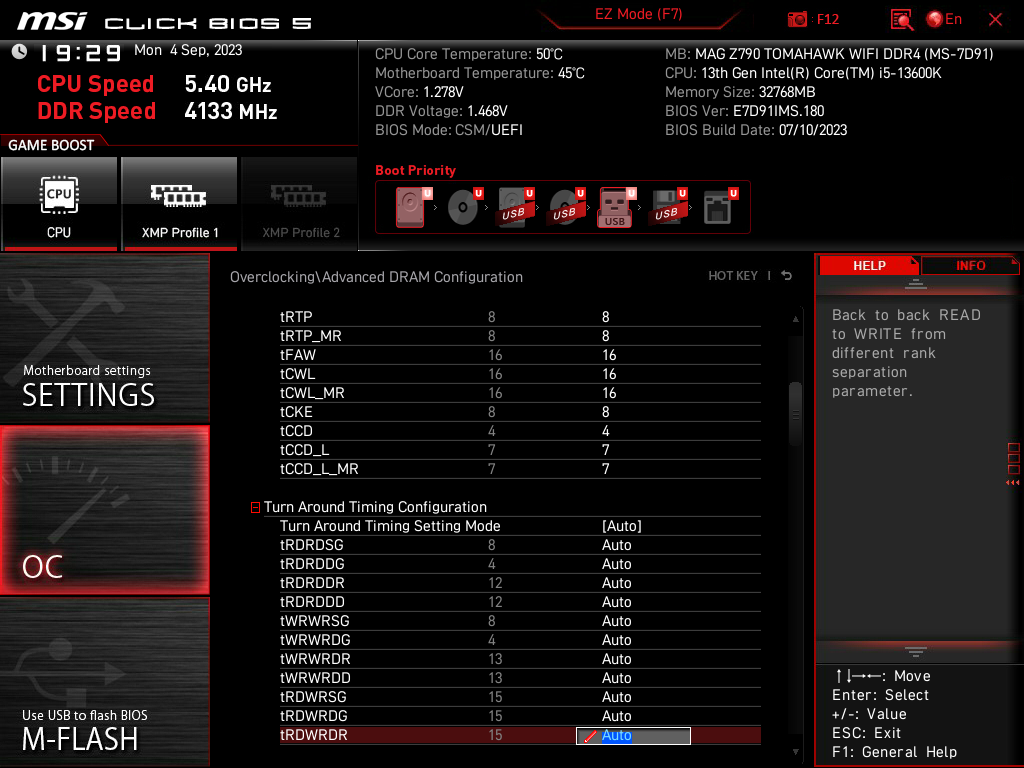
Task: Select the tRDRDDR Auto value
Action: [616, 583]
